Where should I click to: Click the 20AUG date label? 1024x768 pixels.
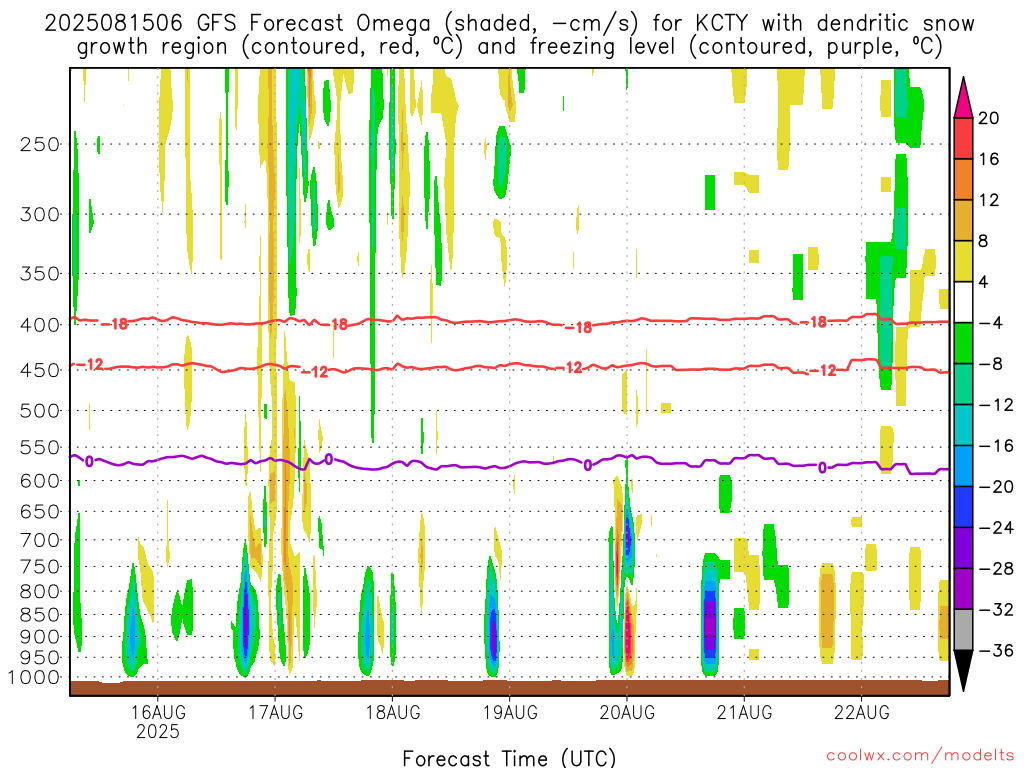coord(627,712)
